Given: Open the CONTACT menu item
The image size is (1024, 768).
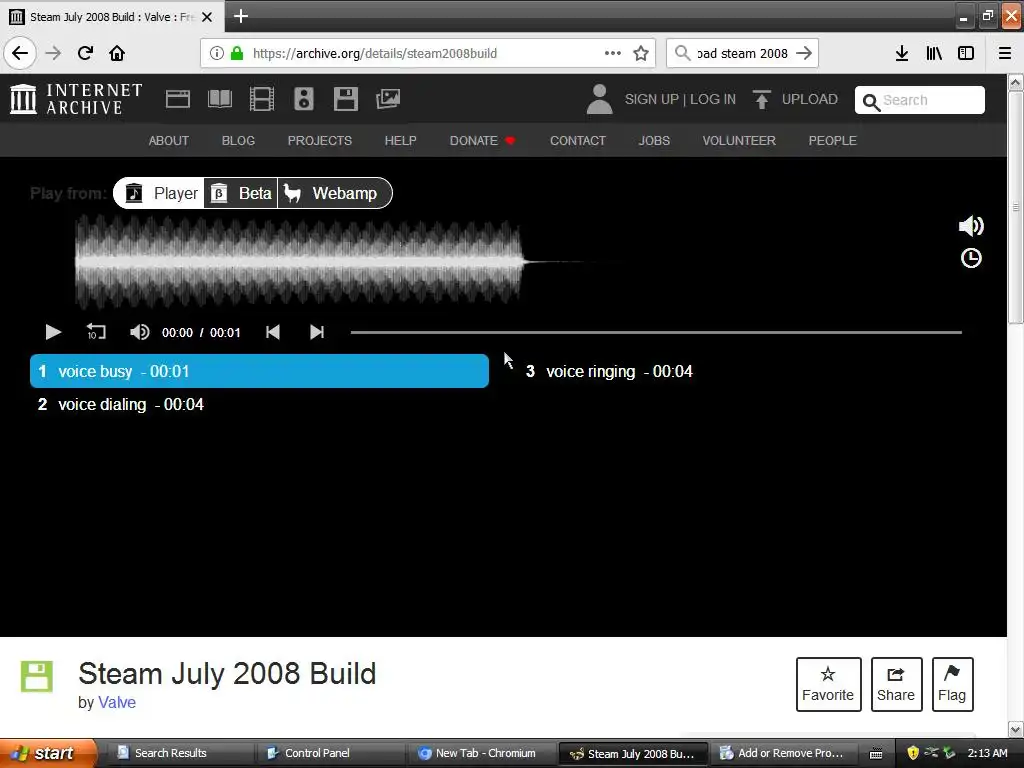Looking at the screenshot, I should tap(578, 140).
